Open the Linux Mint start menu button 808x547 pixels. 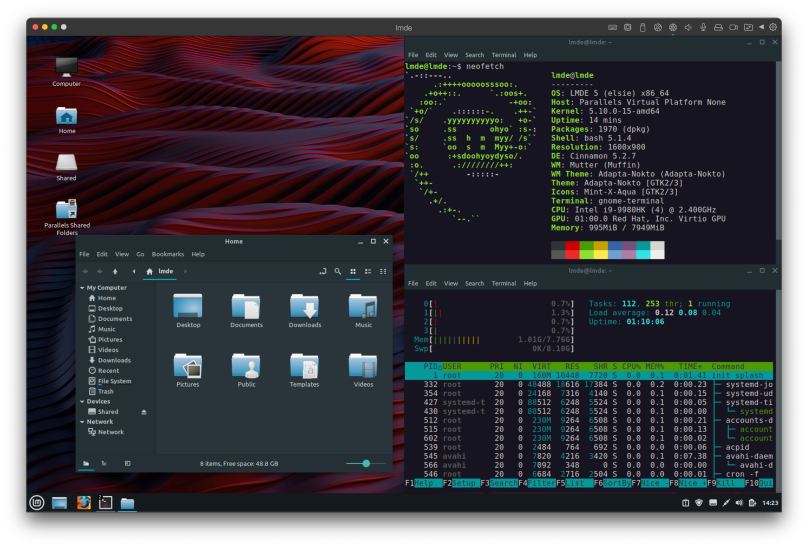(x=36, y=502)
